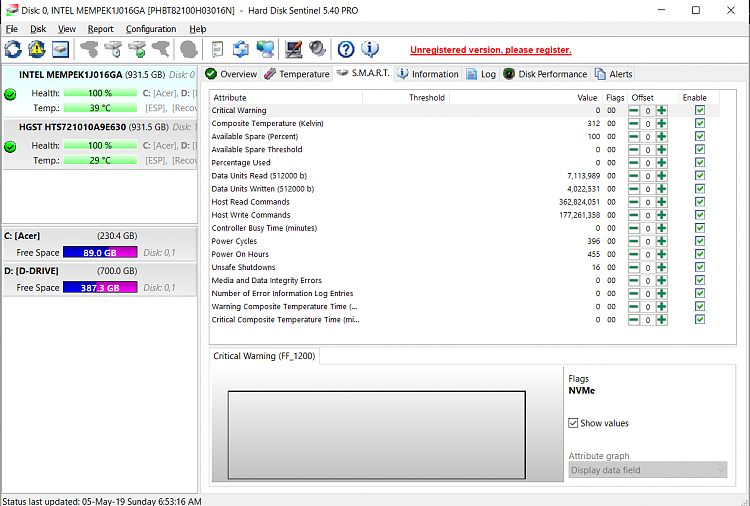Click minus offset for Available Spare (Percent)

pyautogui.click(x=634, y=137)
